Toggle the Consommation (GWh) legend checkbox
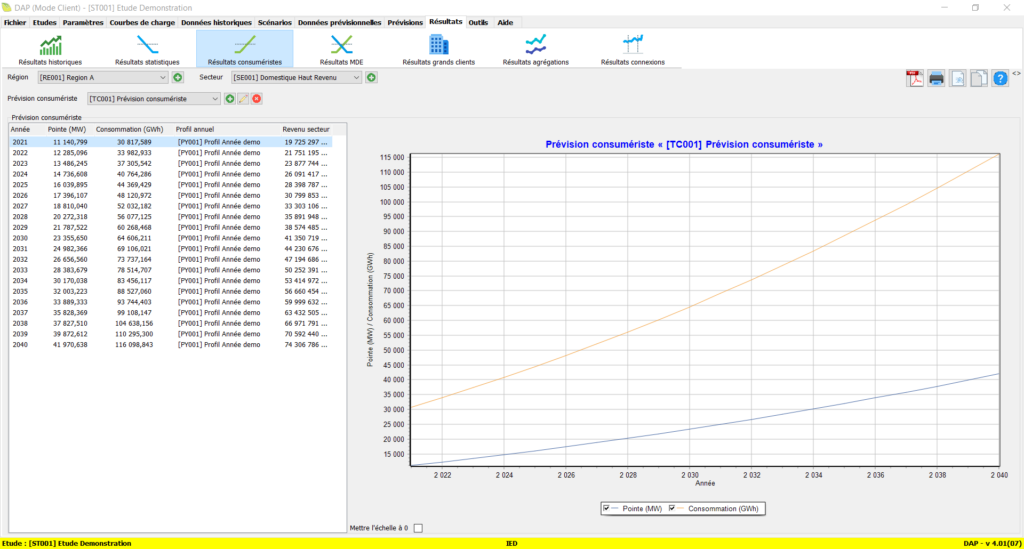 (671, 508)
